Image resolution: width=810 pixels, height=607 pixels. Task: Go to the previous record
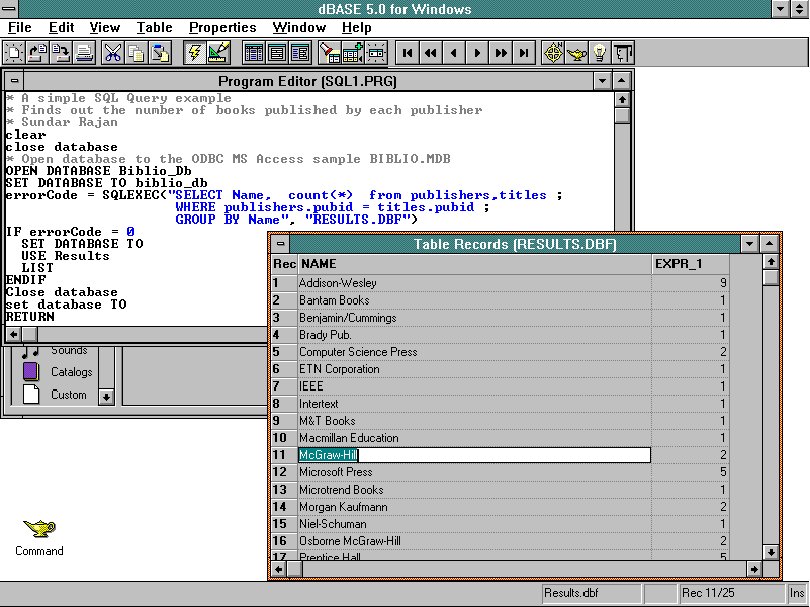point(454,53)
